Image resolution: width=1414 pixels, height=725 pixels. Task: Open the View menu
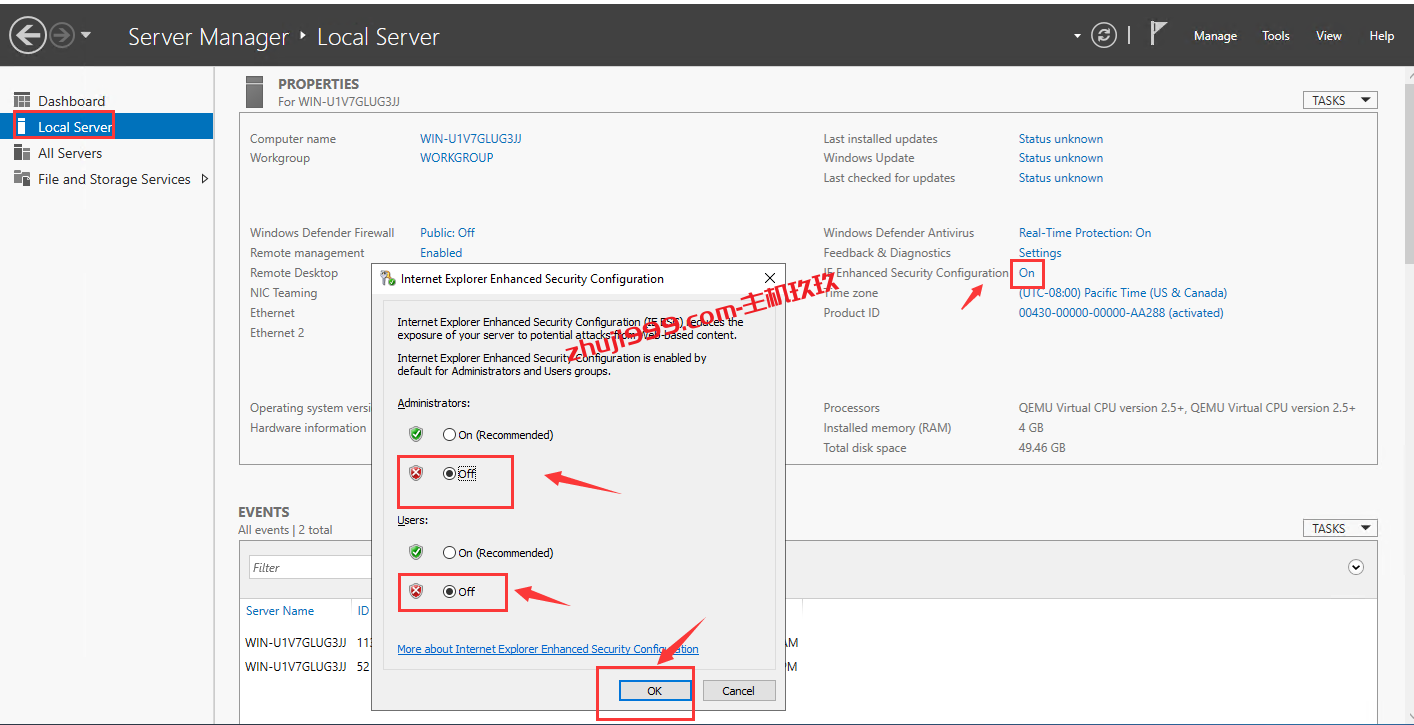1329,36
